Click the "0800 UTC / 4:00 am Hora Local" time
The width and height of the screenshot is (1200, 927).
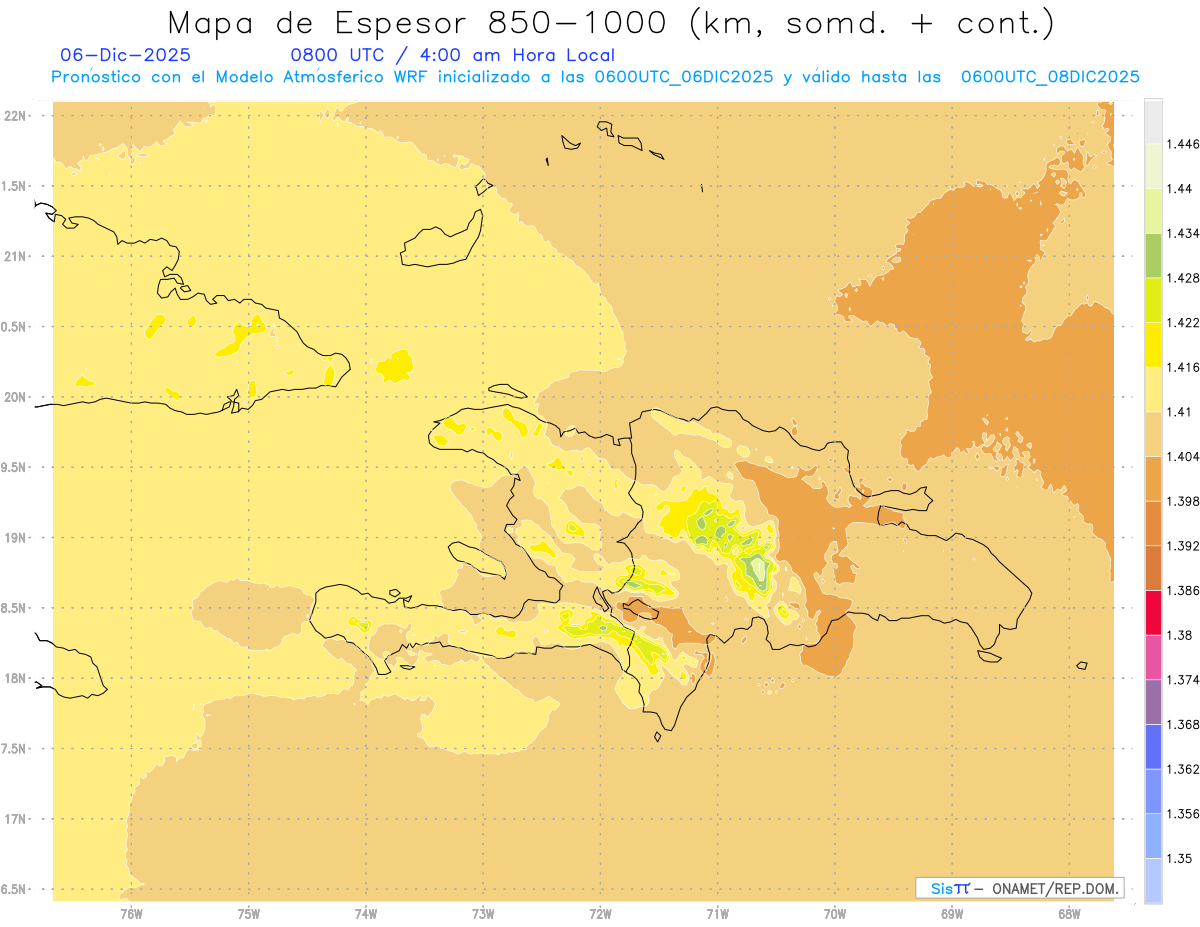(x=452, y=55)
